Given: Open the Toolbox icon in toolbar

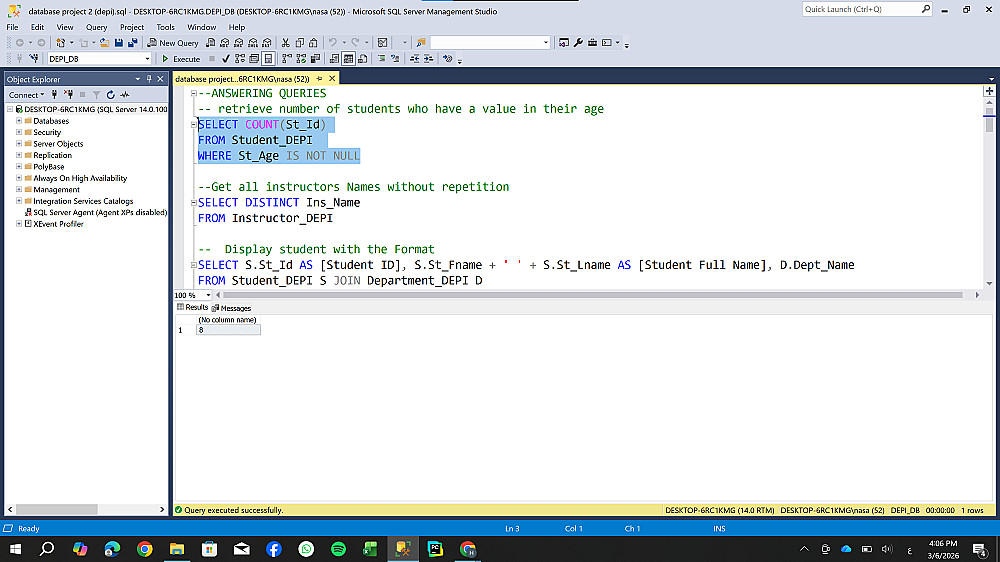Looking at the screenshot, I should click(x=592, y=43).
